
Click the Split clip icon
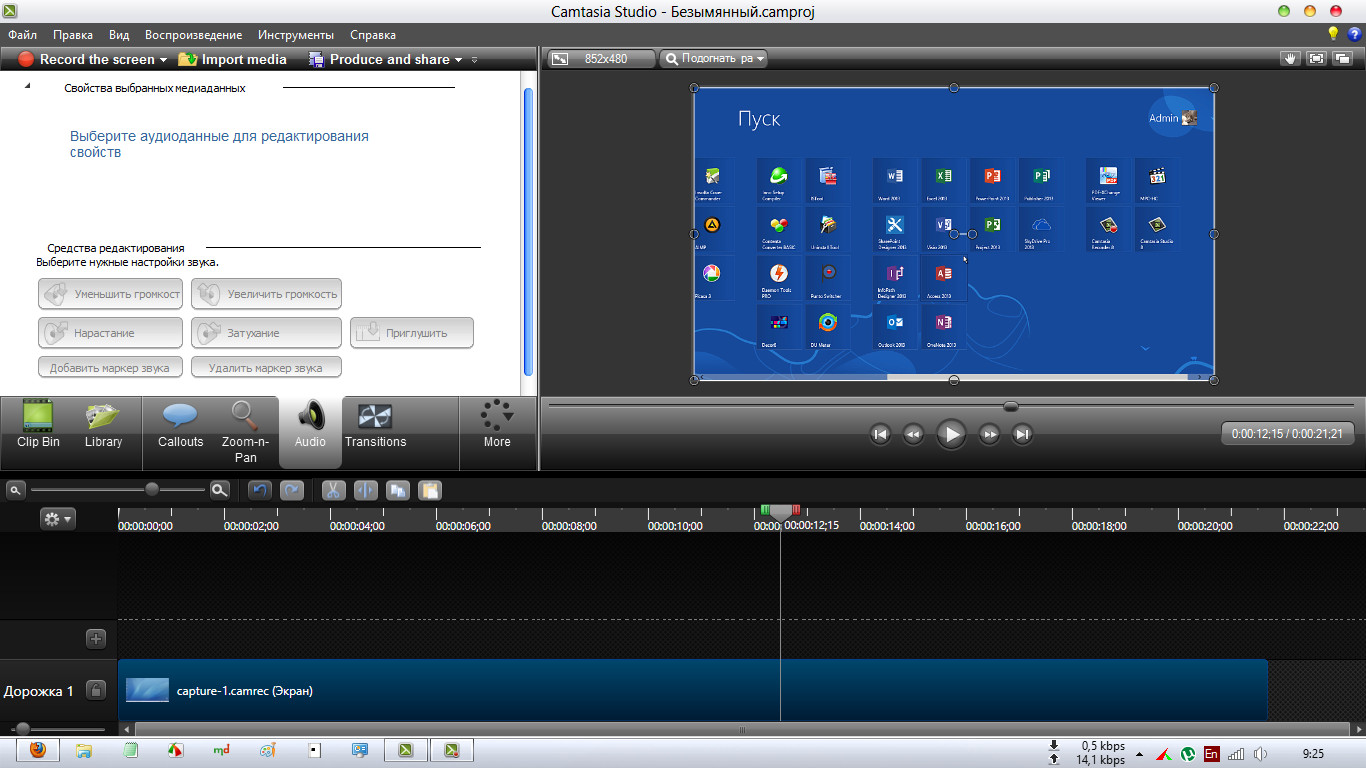[x=365, y=490]
